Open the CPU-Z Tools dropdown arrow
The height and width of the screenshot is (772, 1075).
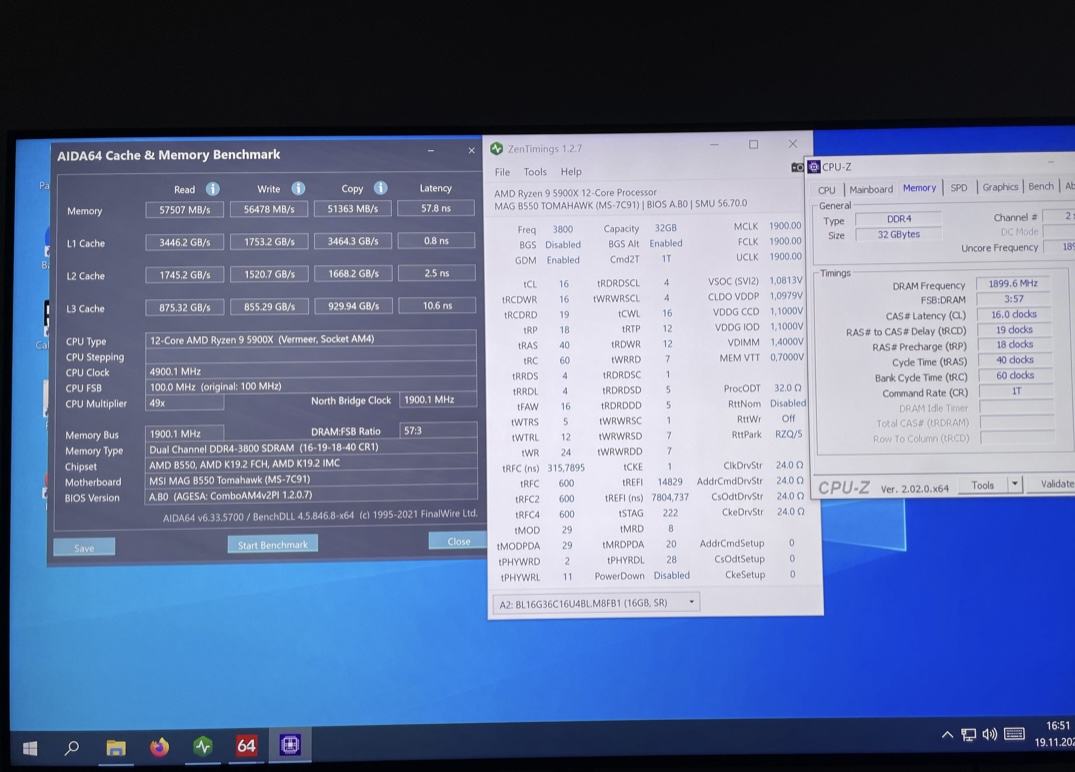tap(1015, 484)
